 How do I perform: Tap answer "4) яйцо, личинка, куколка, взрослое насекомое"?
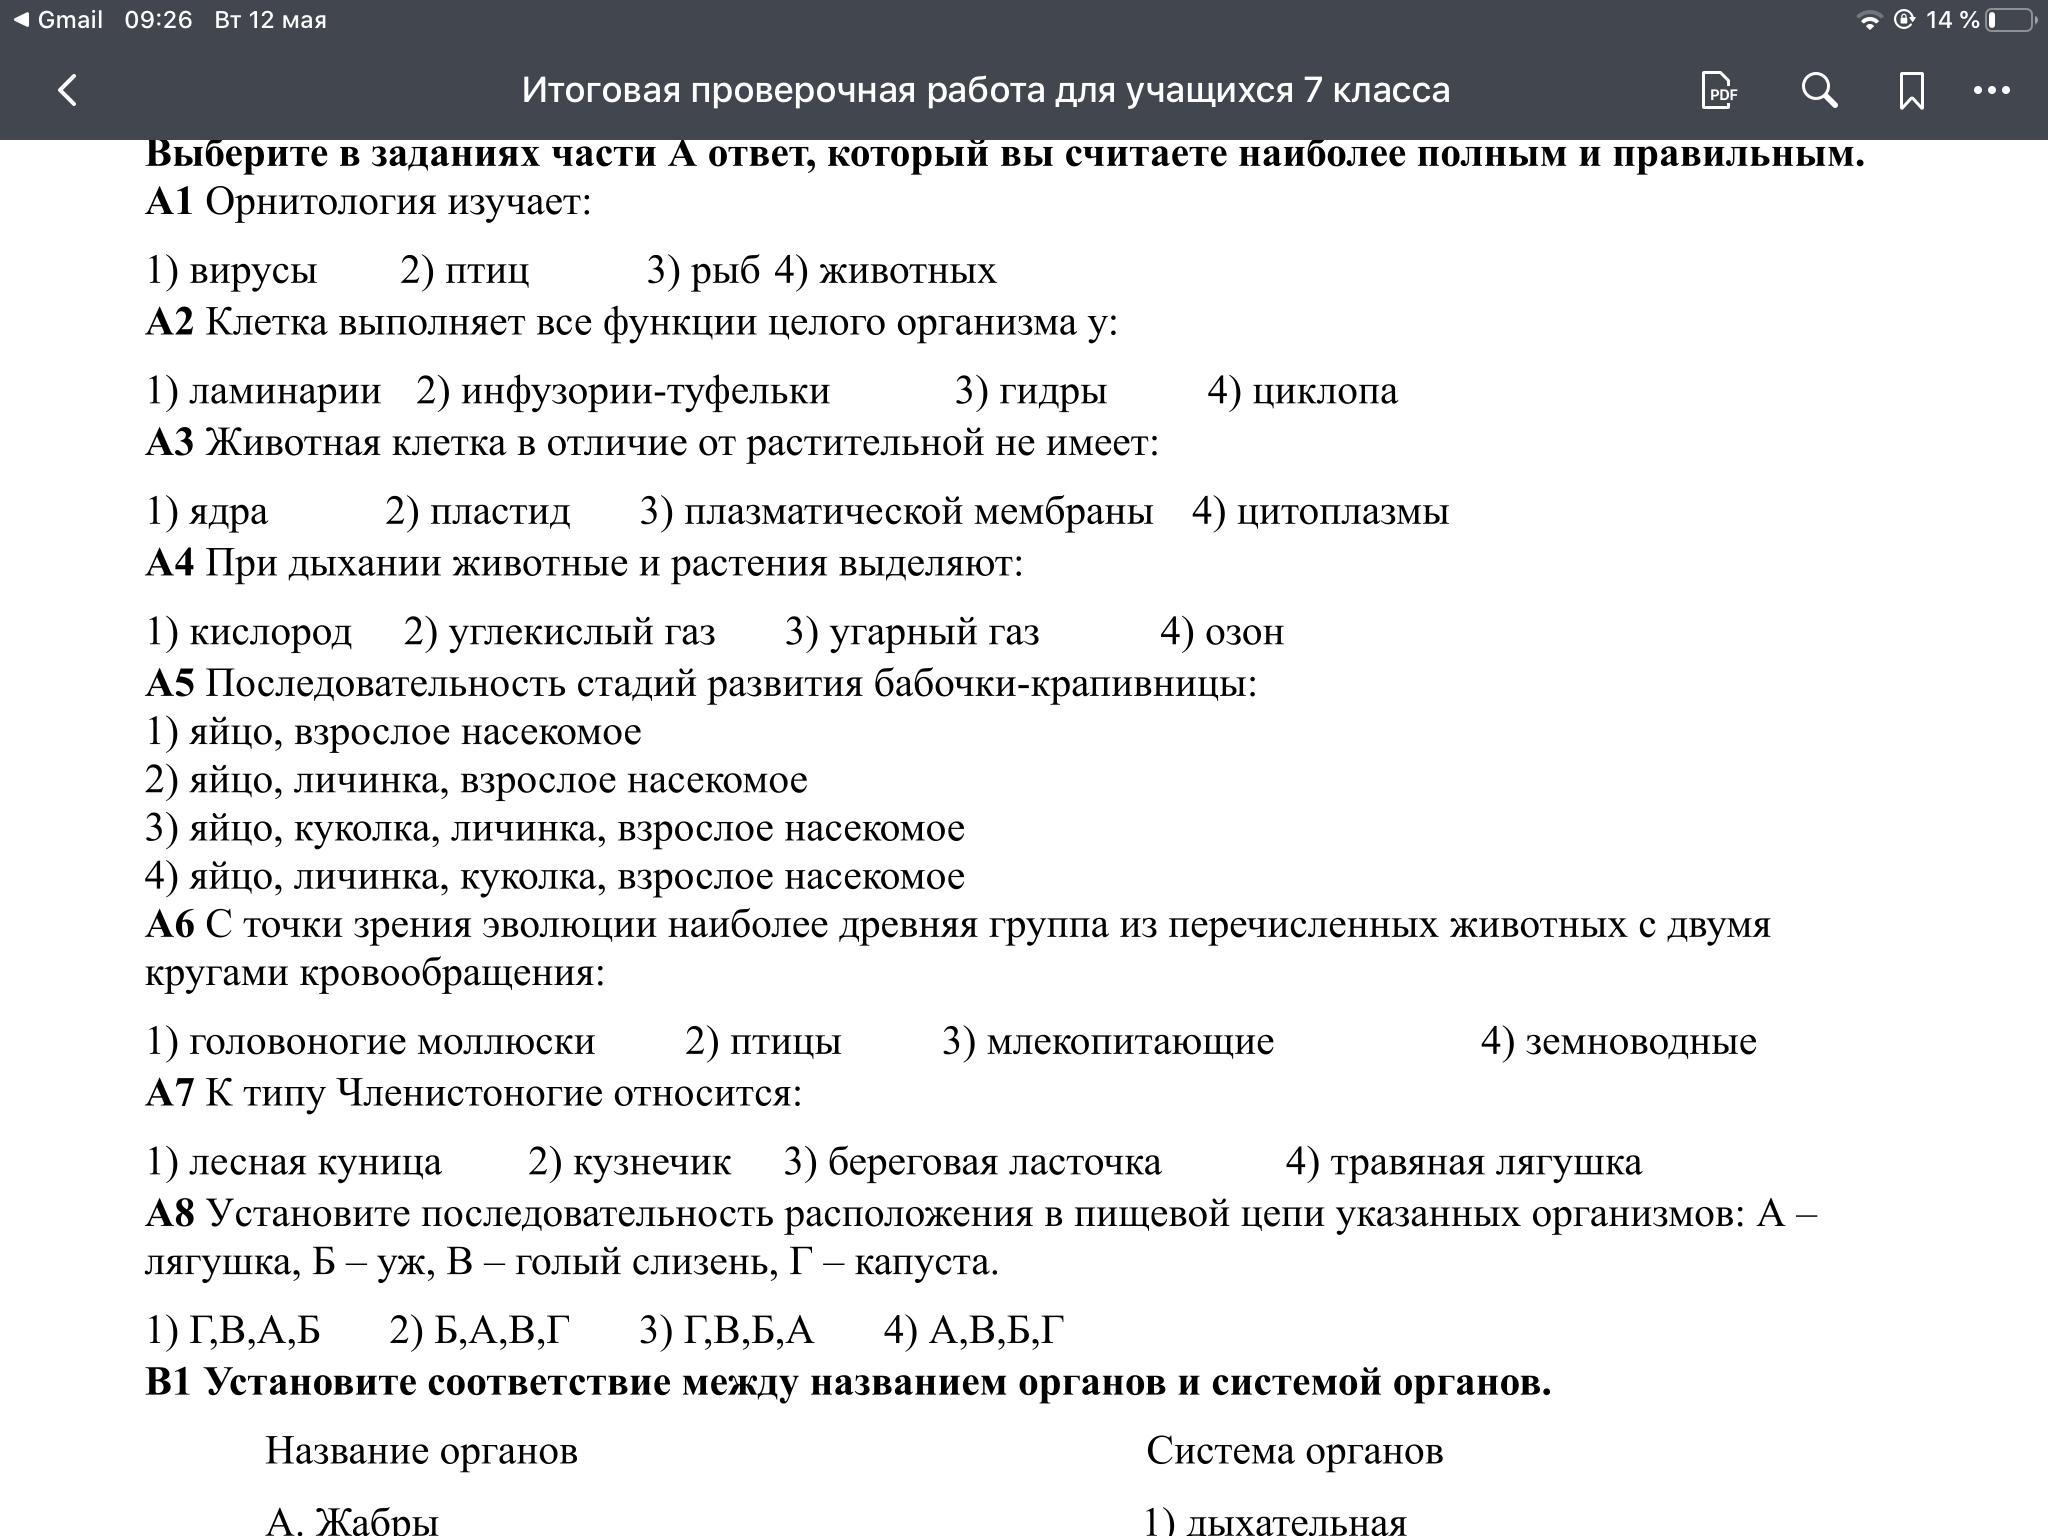(555, 877)
